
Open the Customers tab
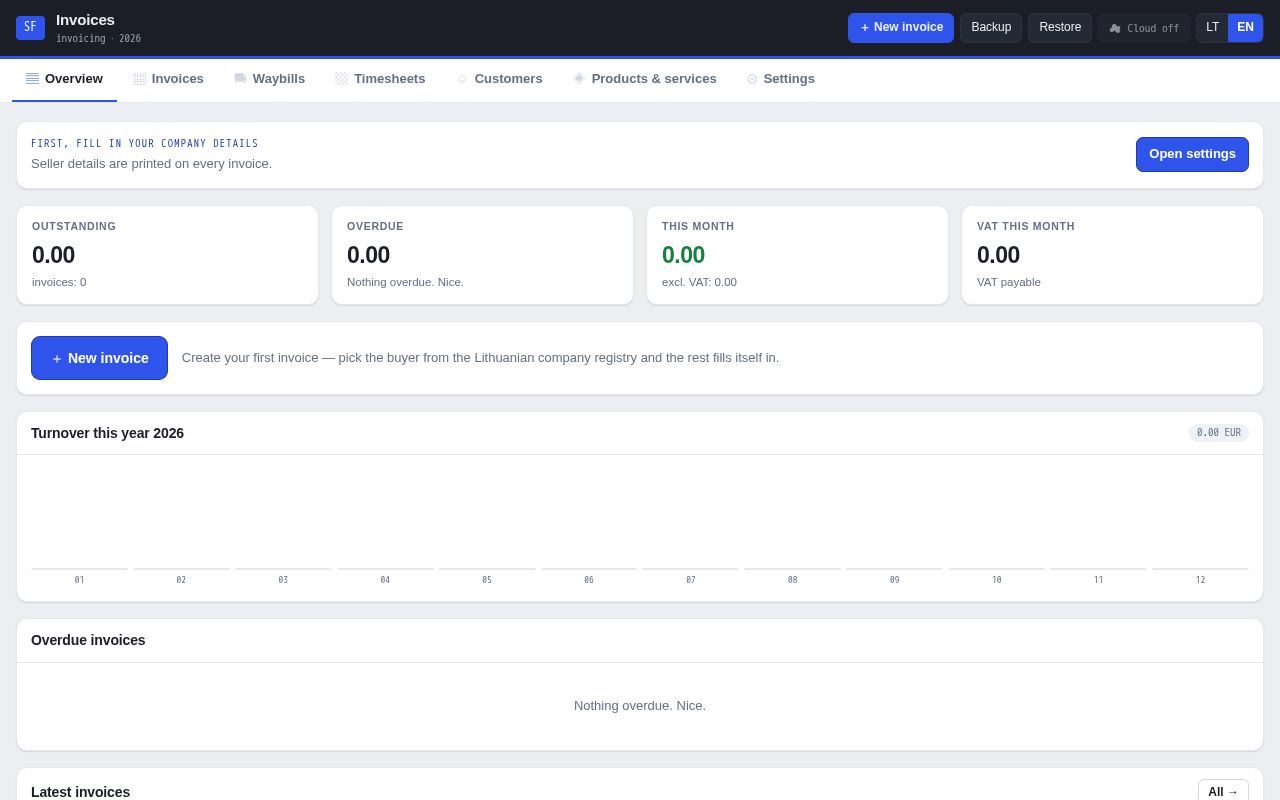coord(499,79)
